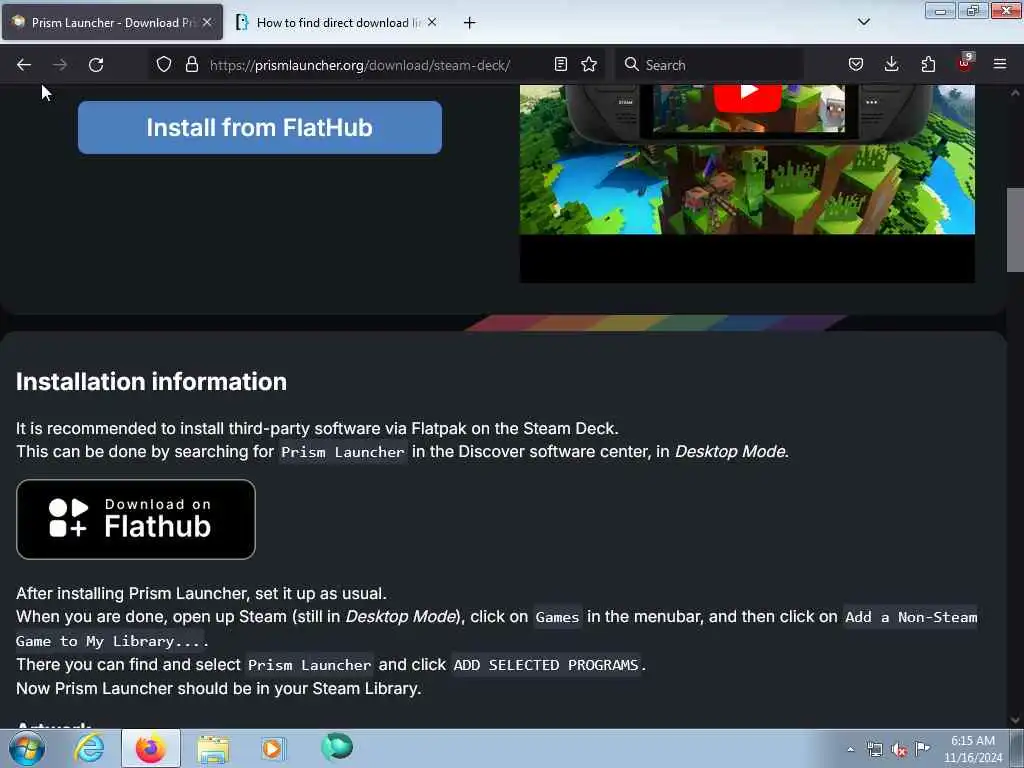Go back to the previous page
The image size is (1024, 768).
click(x=24, y=65)
